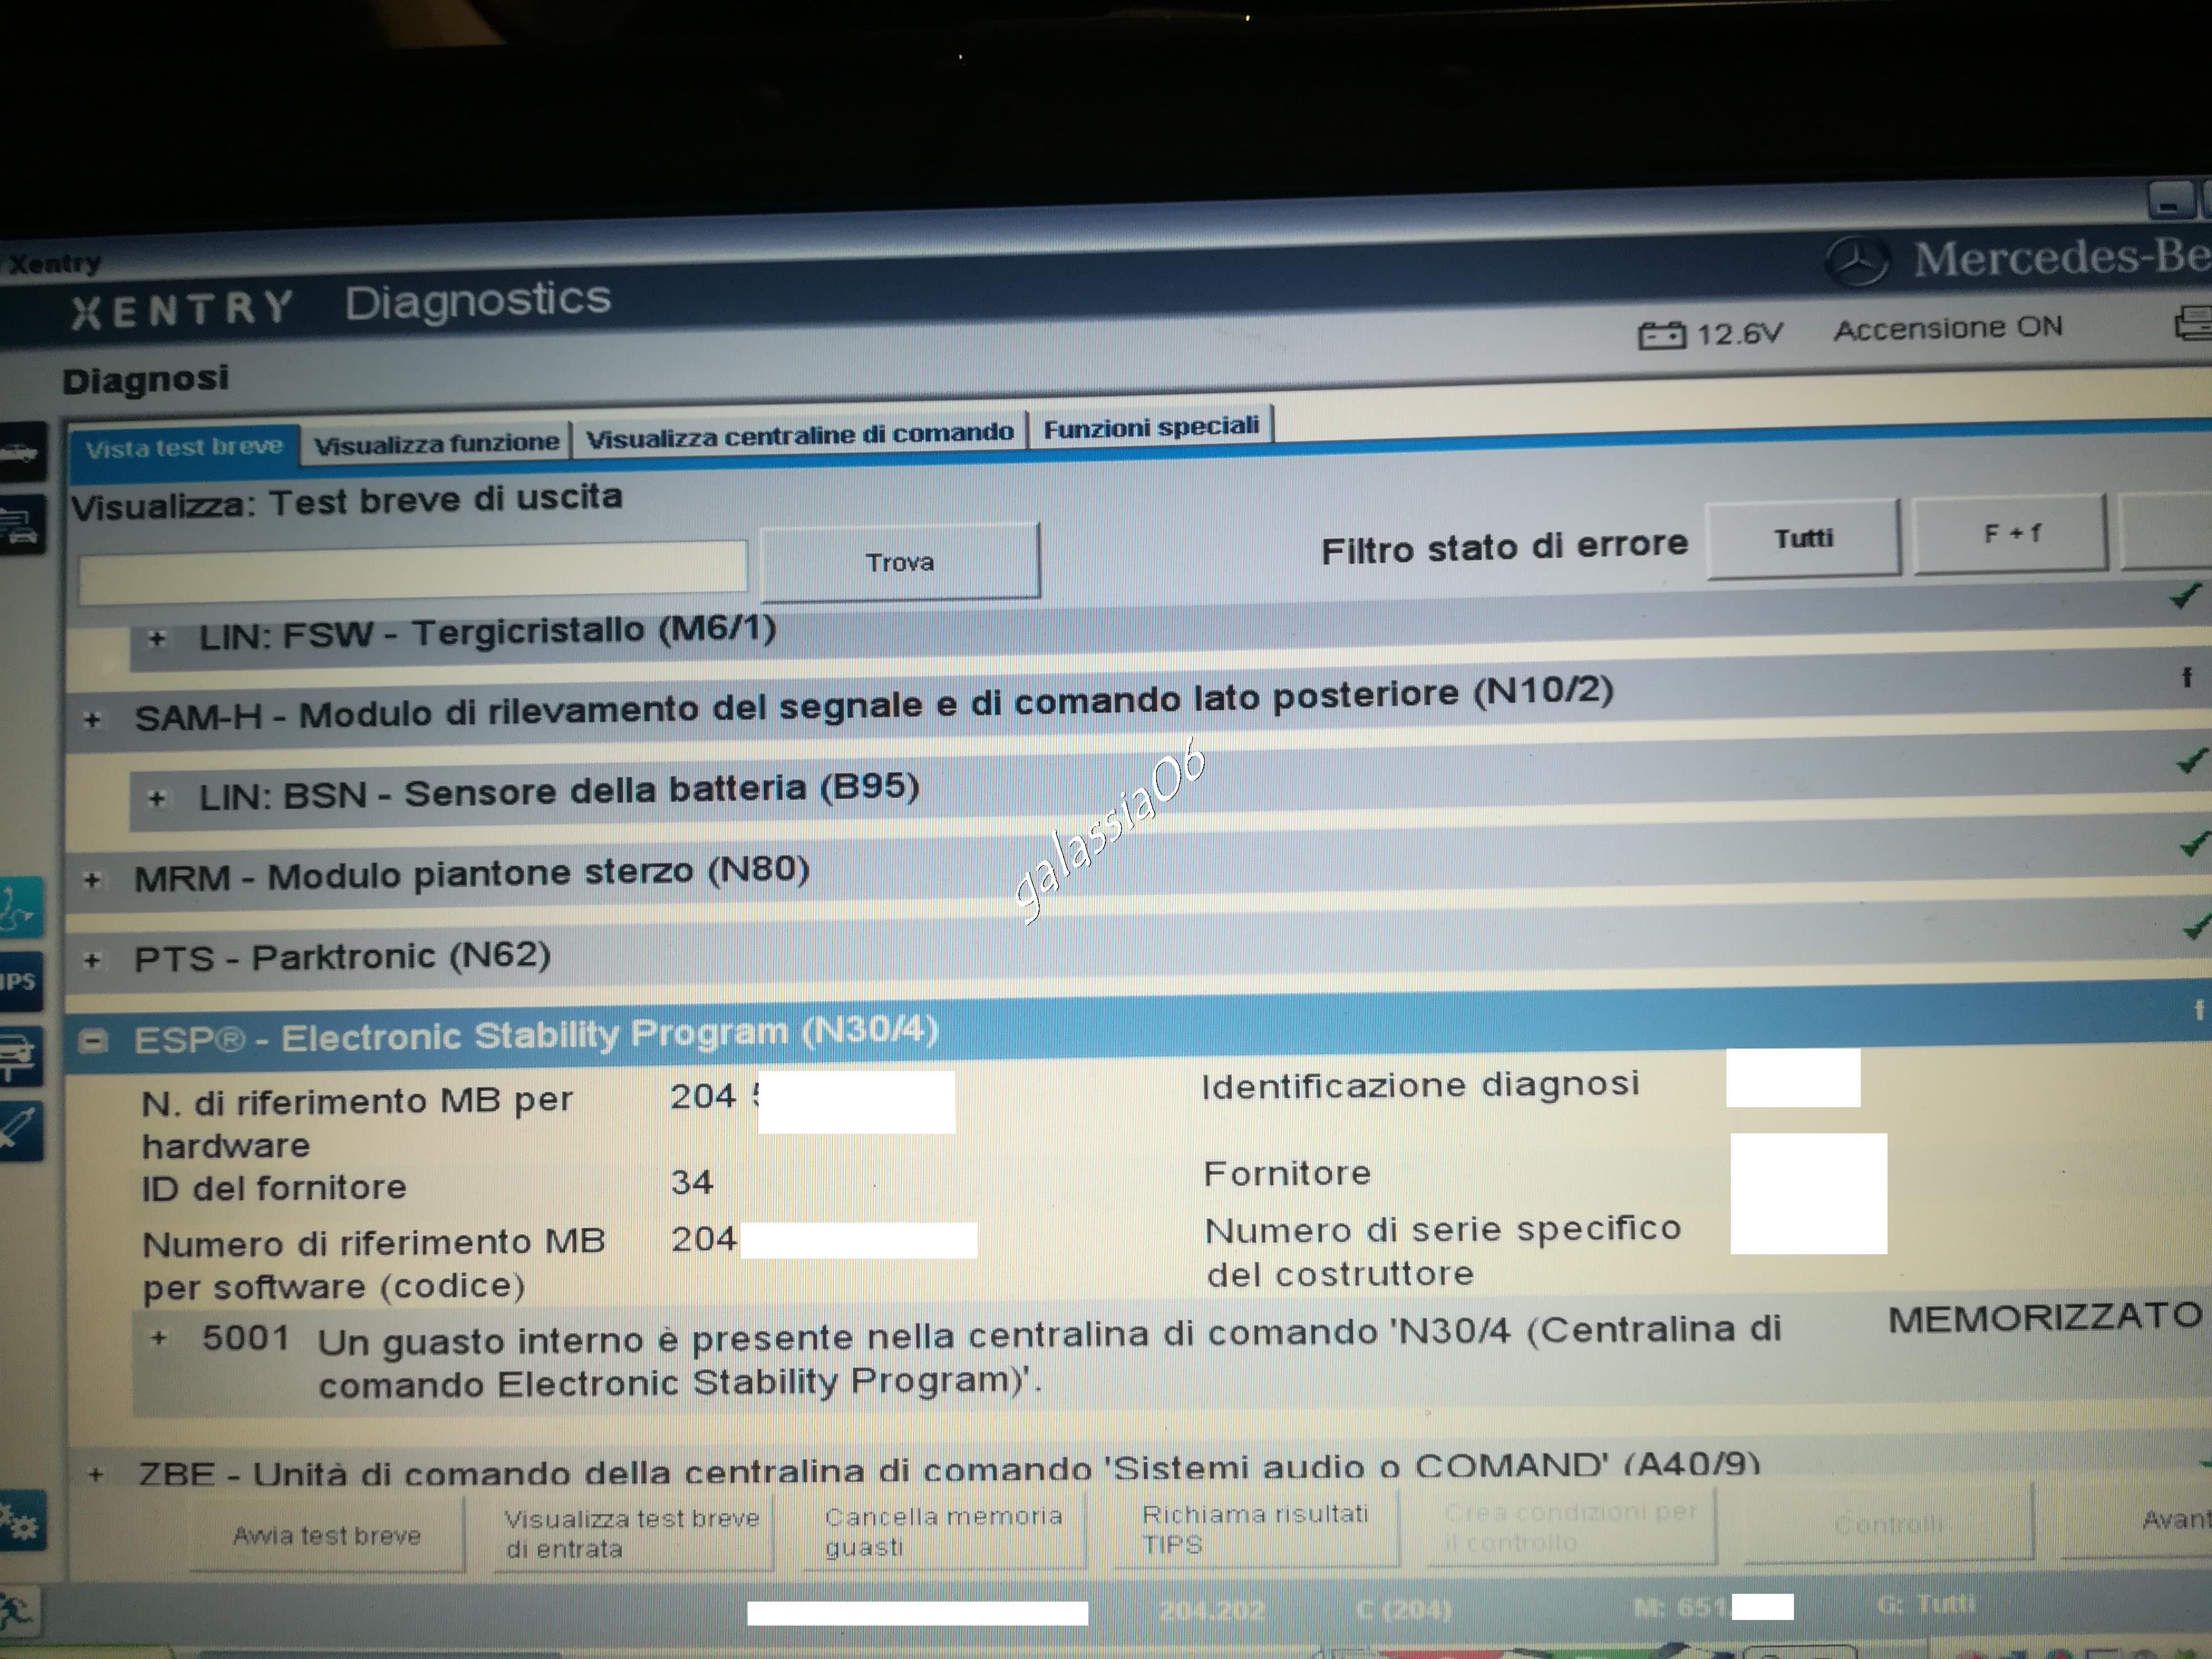2212x1659 pixels.
Task: Expand the PTS Parktronic (N62) entry
Action: click(92, 961)
